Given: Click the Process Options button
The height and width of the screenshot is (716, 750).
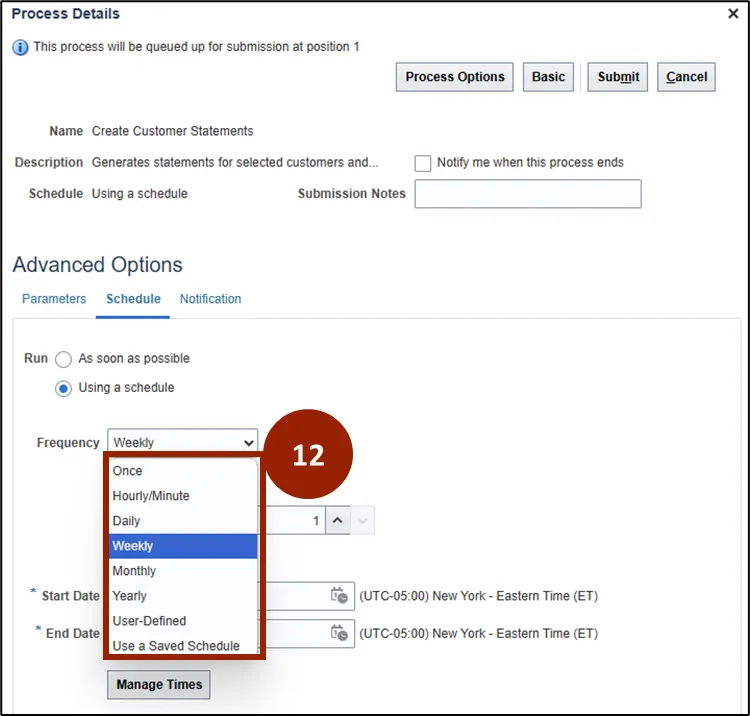Looking at the screenshot, I should coord(455,77).
